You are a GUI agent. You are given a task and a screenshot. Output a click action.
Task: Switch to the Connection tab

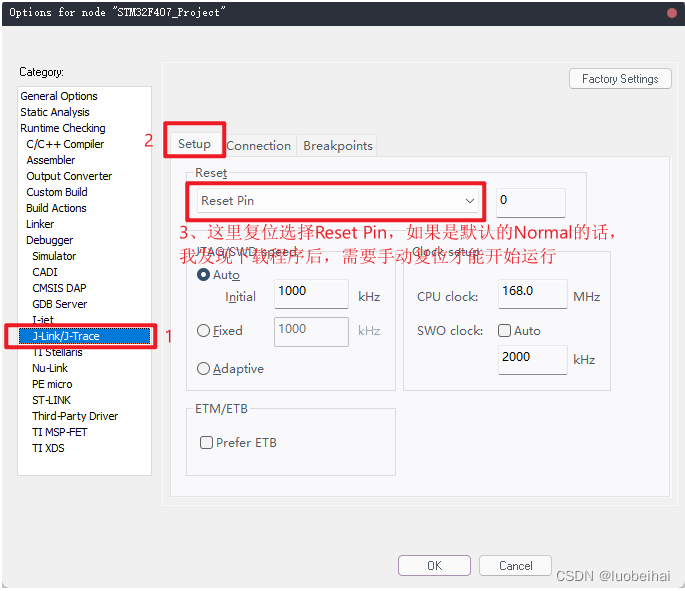point(258,146)
